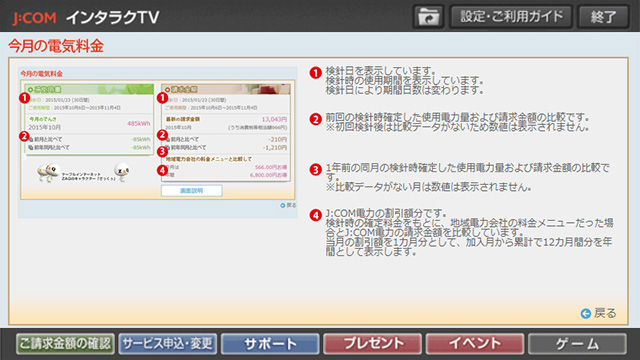This screenshot has height=360, width=640.
Task: Click the 今月の電気料金 page heading
Action: [56, 46]
